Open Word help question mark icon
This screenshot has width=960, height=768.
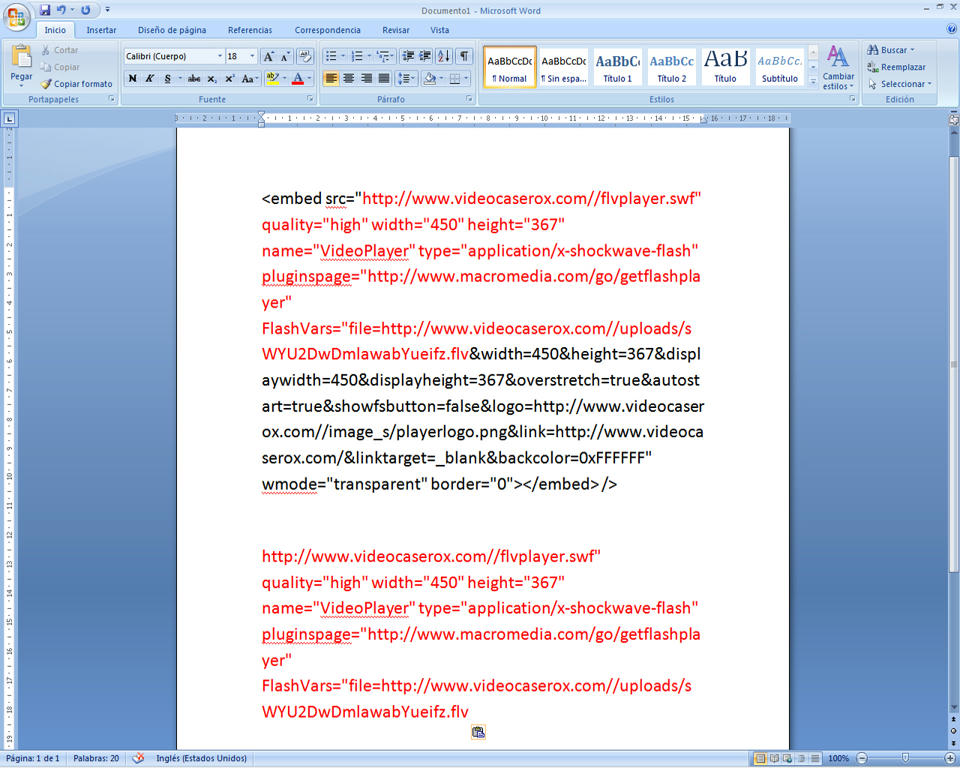[x=949, y=30]
